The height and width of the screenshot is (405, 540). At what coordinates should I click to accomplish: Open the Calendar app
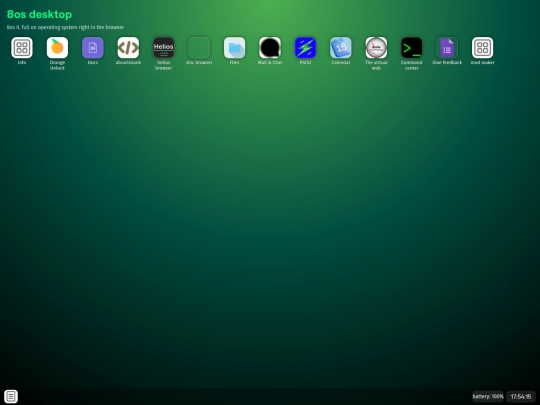coord(341,48)
